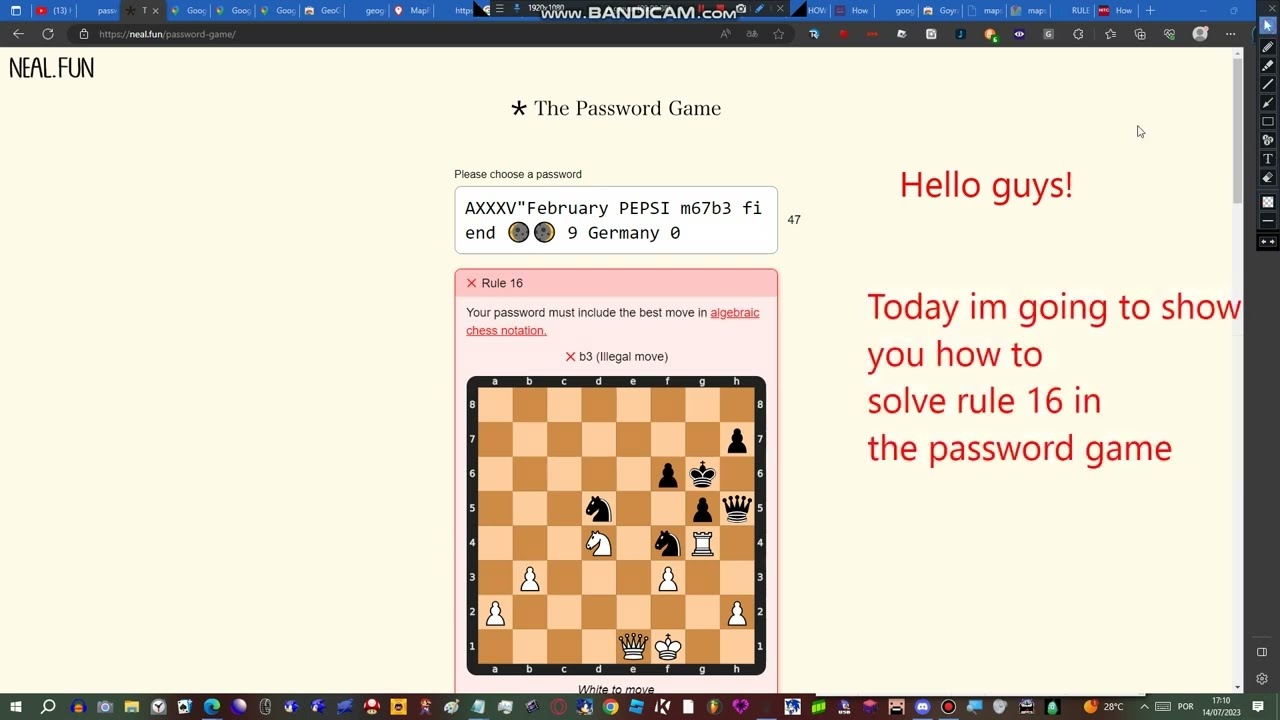Click inside the password input field
The width and height of the screenshot is (1280, 720).
point(615,220)
